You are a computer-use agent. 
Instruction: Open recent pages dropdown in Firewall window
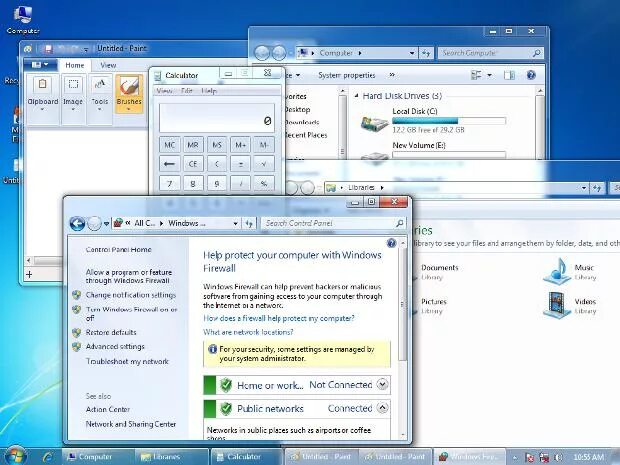click(x=106, y=223)
